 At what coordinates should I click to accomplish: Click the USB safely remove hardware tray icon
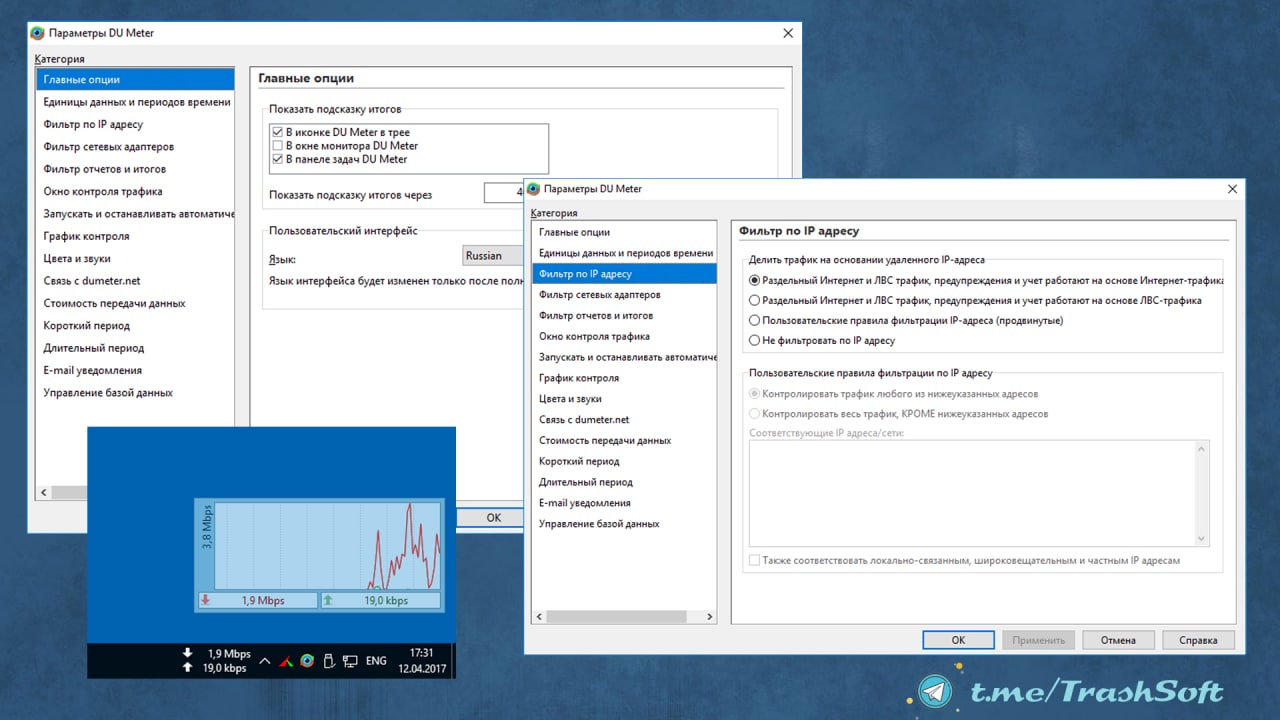tap(328, 660)
